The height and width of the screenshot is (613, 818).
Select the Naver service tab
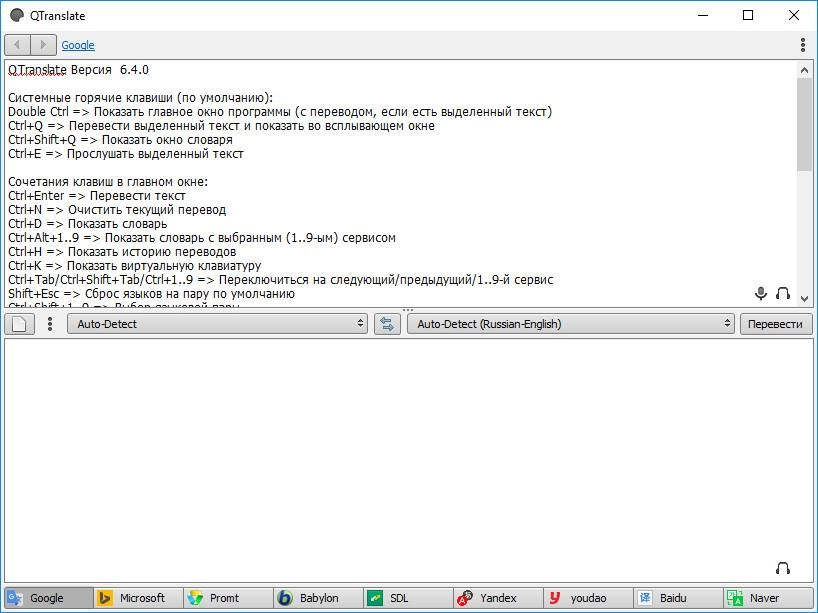click(768, 598)
